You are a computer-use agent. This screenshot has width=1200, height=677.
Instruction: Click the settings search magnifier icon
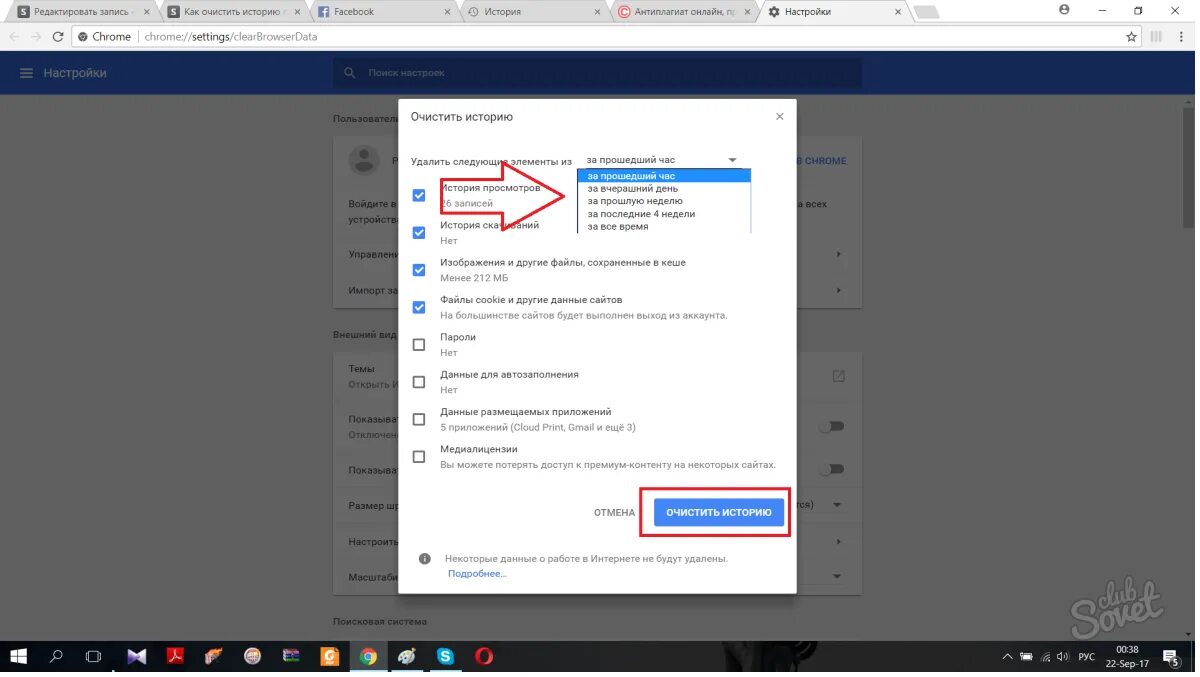click(349, 73)
